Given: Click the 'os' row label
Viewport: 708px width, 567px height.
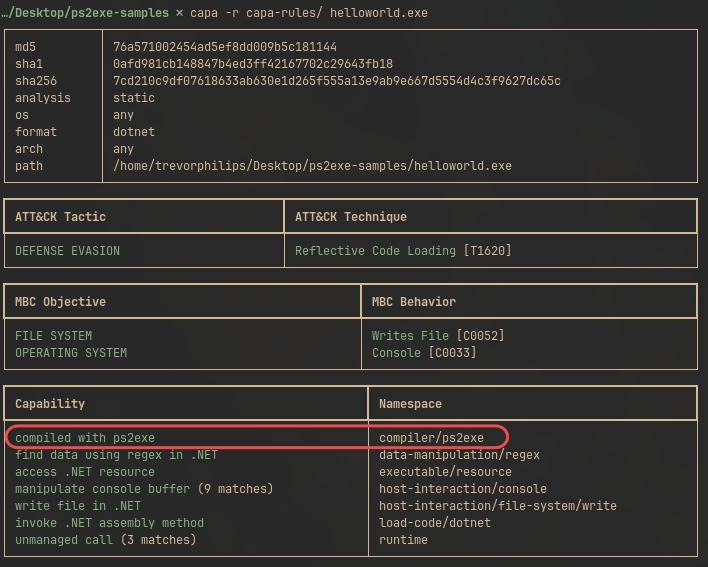Looking at the screenshot, I should 22,115.
